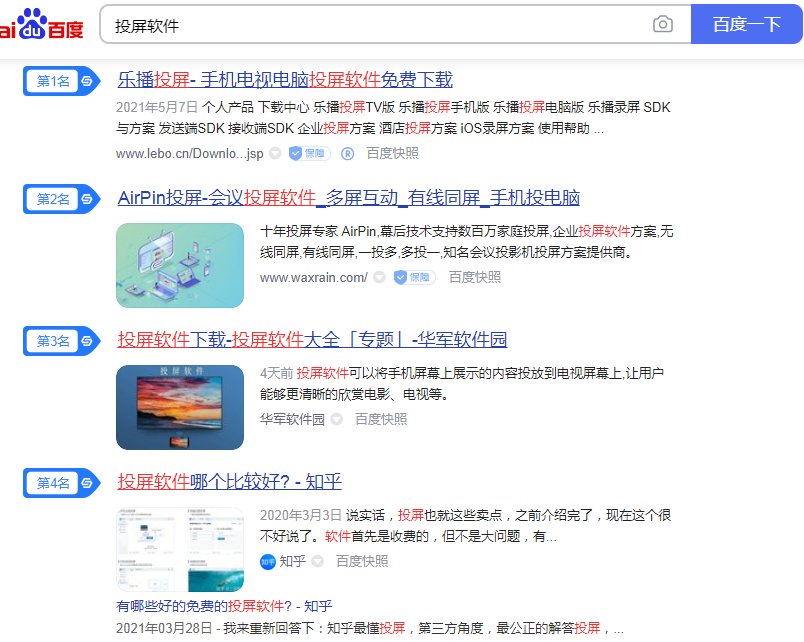
Task: Click the 第2名 rank badge
Action: click(61, 199)
